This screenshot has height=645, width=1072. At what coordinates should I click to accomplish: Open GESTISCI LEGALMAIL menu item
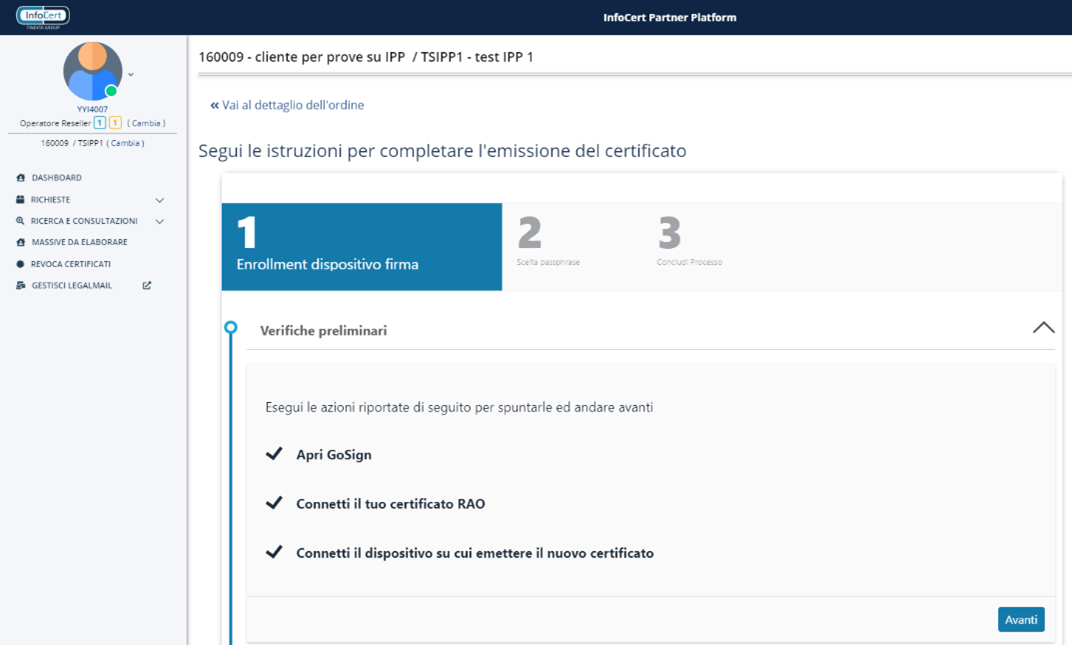point(72,285)
